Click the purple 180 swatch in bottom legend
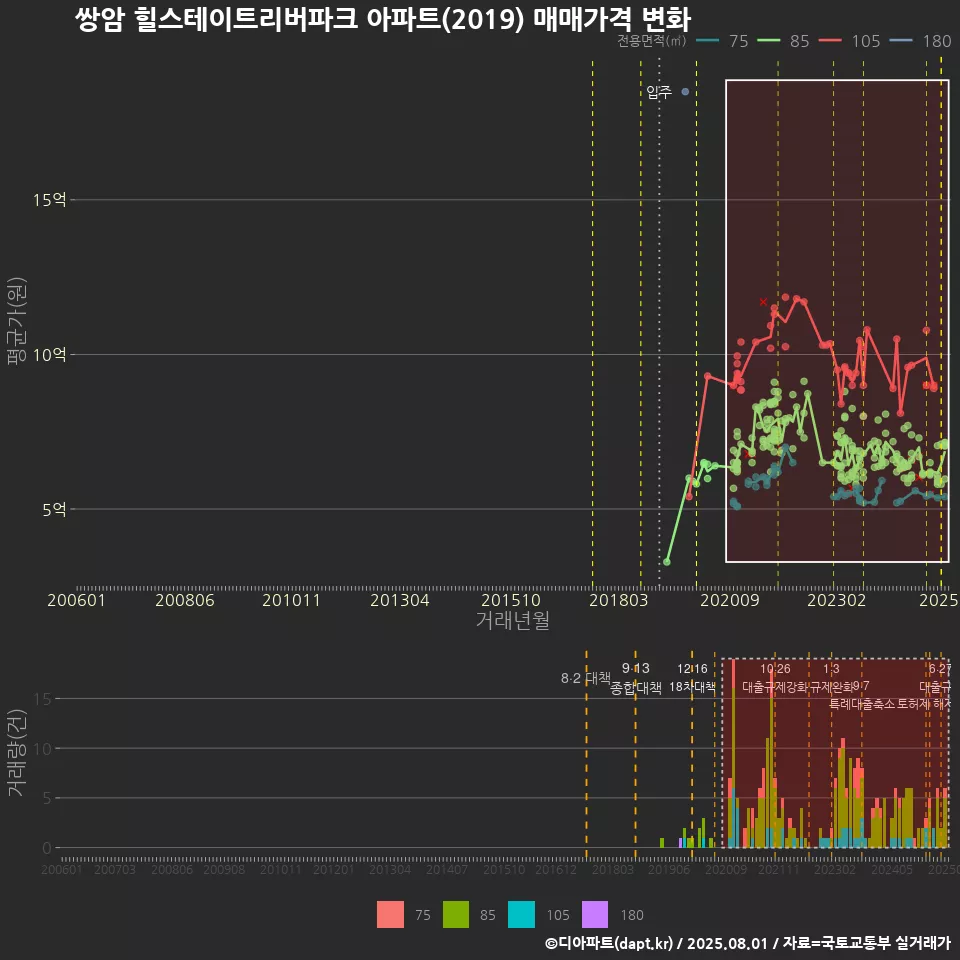The width and height of the screenshot is (960, 960). tap(594, 915)
